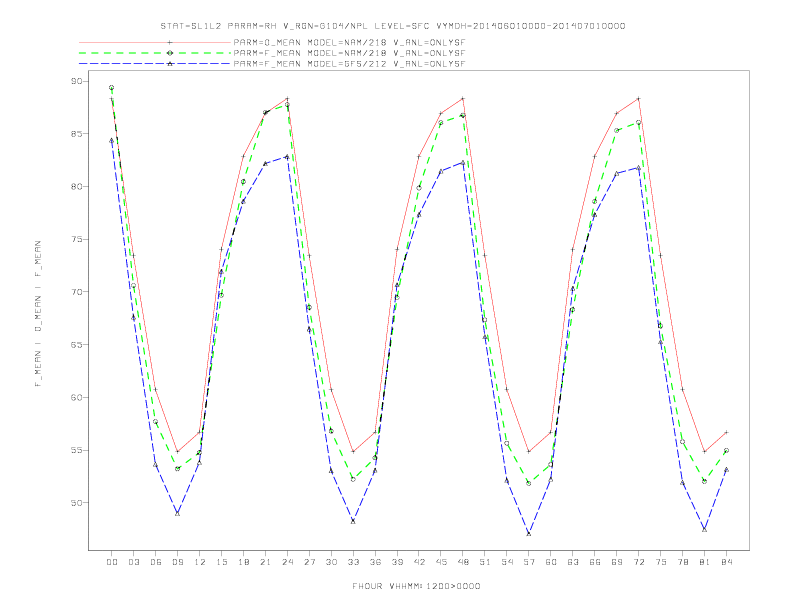Click x-axis tick label 78
This screenshot has width=792, height=612.
(682, 562)
